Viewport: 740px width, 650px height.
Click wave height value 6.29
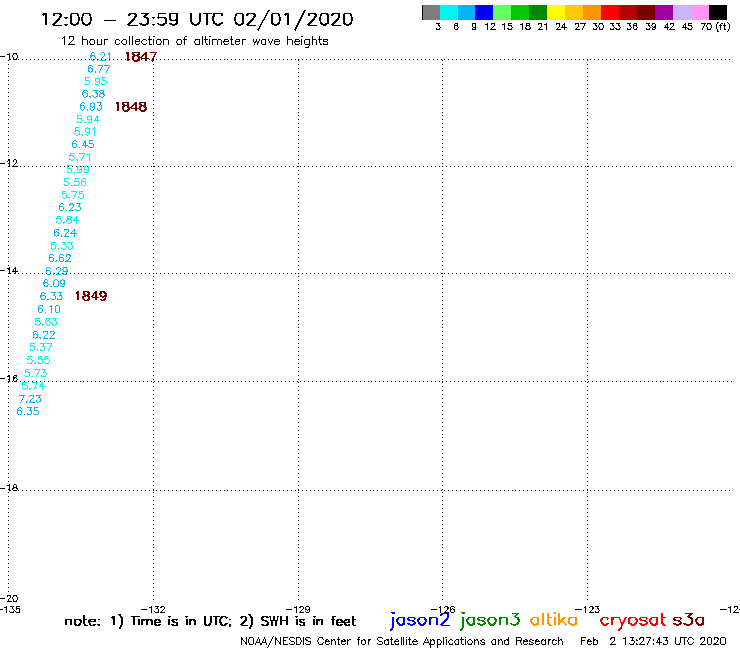tap(57, 271)
